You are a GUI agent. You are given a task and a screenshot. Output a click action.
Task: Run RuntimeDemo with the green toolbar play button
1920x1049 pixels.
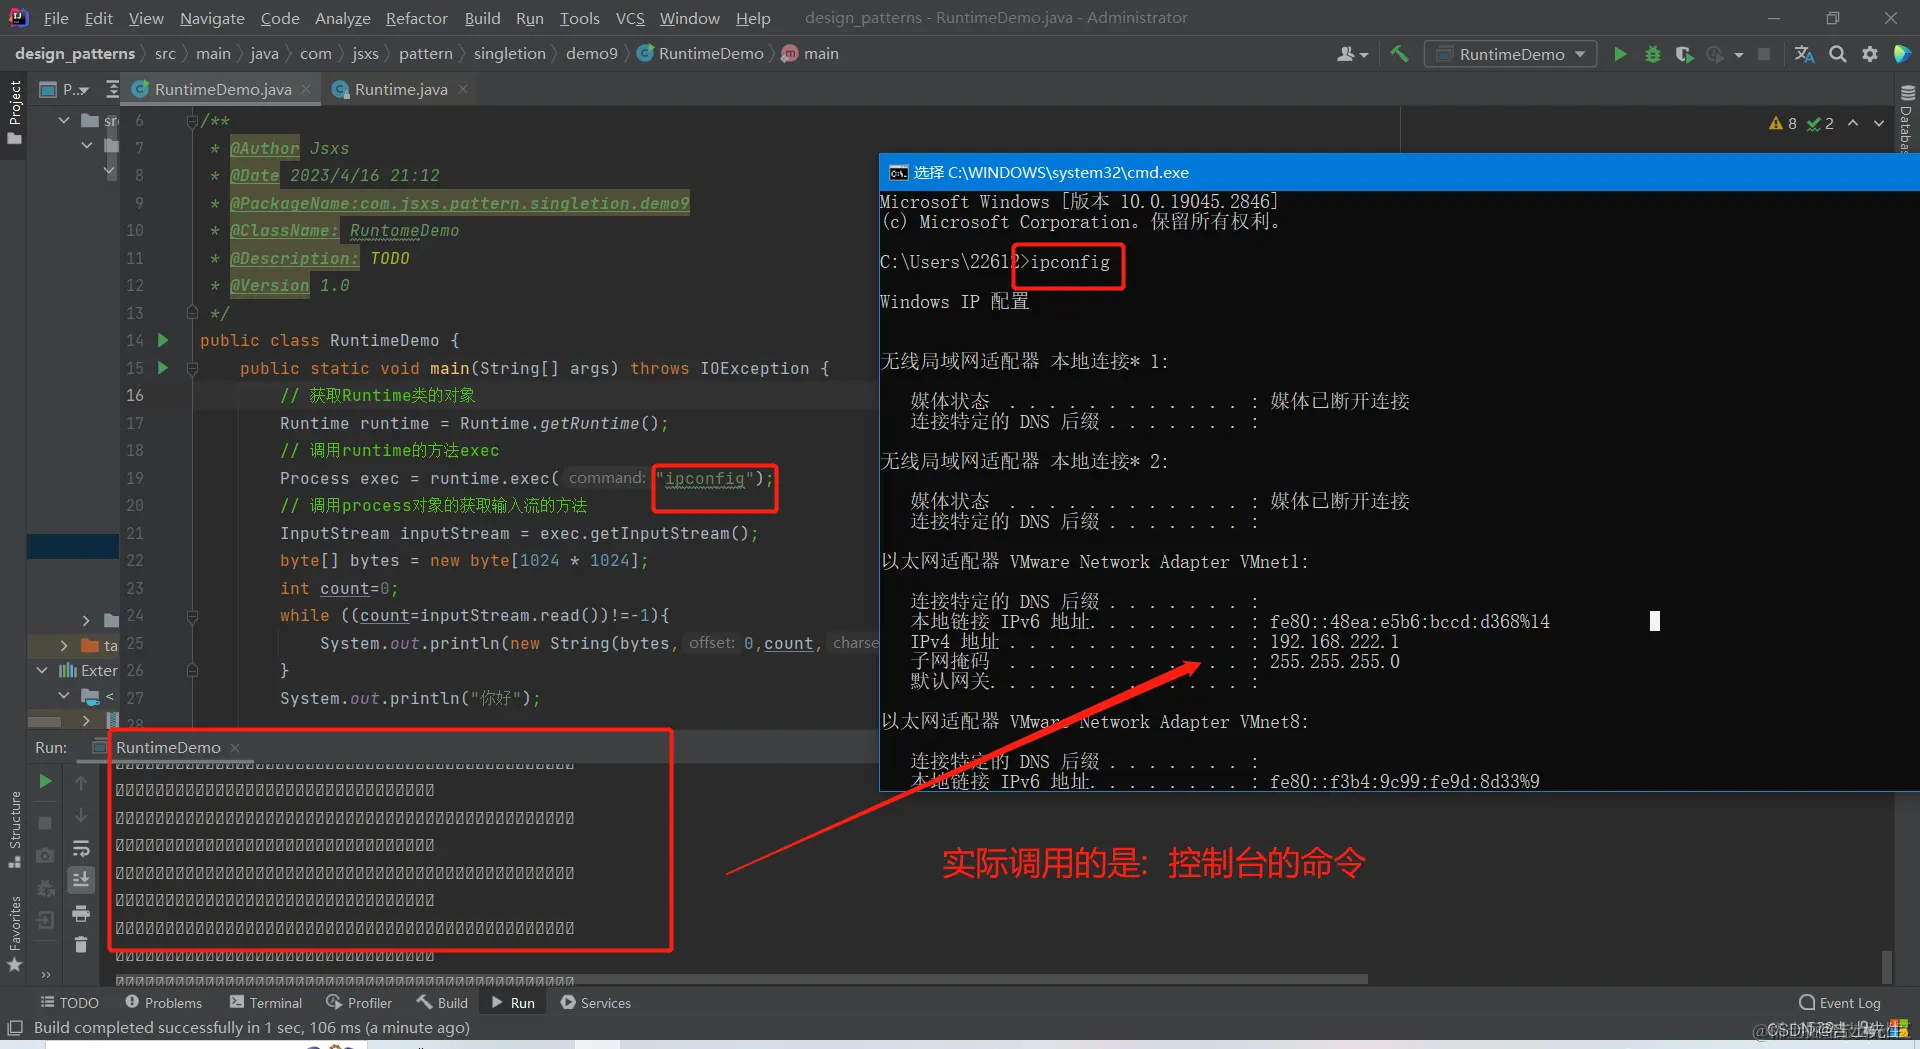tap(1620, 54)
